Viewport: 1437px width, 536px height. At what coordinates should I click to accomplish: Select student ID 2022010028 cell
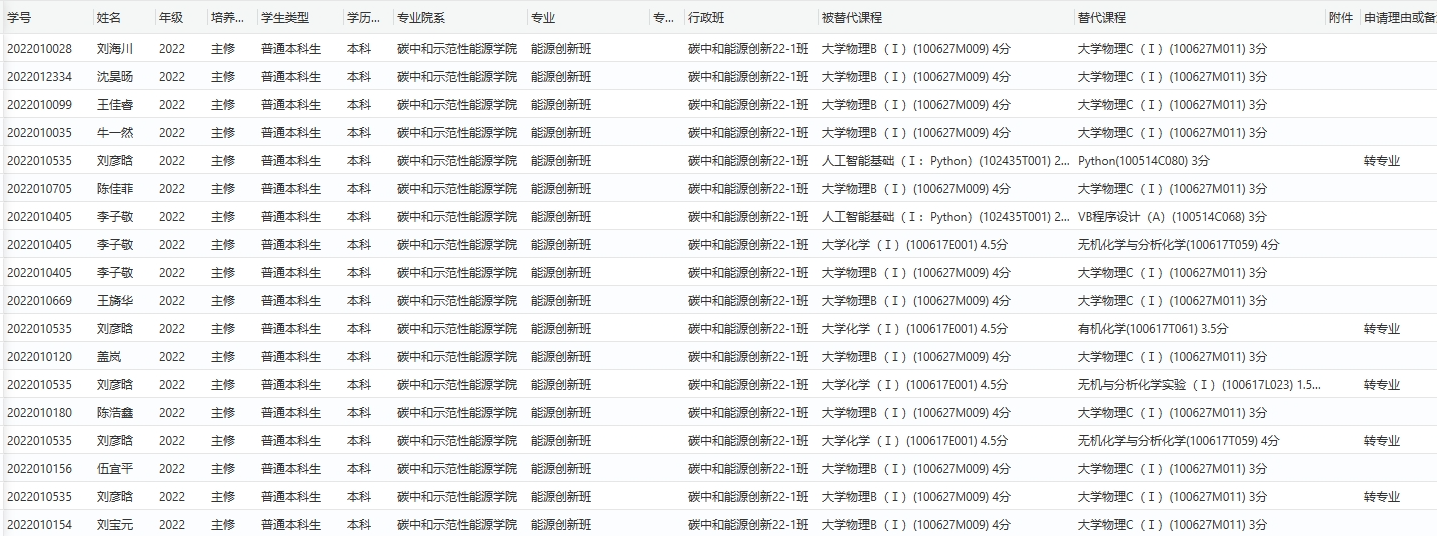point(39,48)
